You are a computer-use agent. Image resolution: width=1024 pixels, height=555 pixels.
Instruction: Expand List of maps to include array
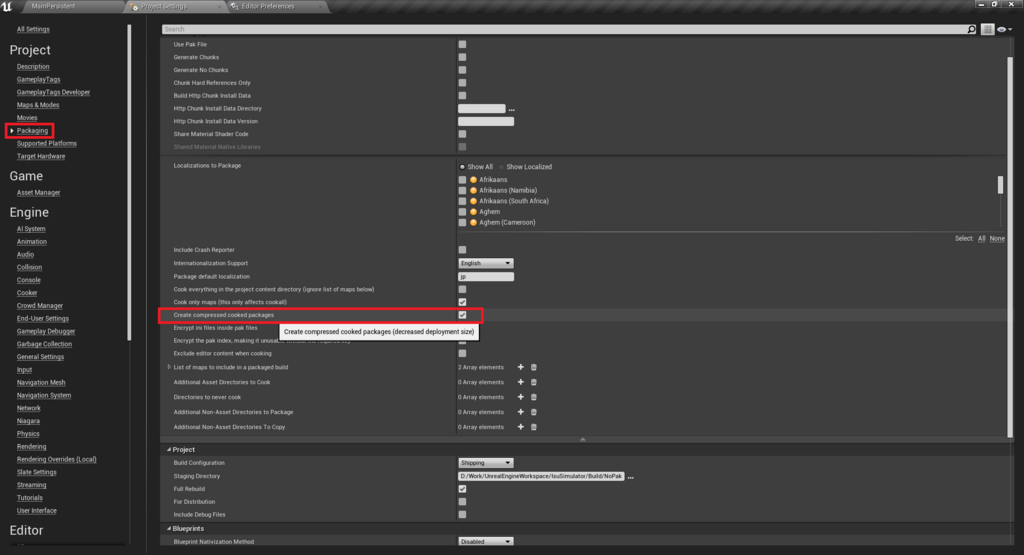click(x=169, y=368)
